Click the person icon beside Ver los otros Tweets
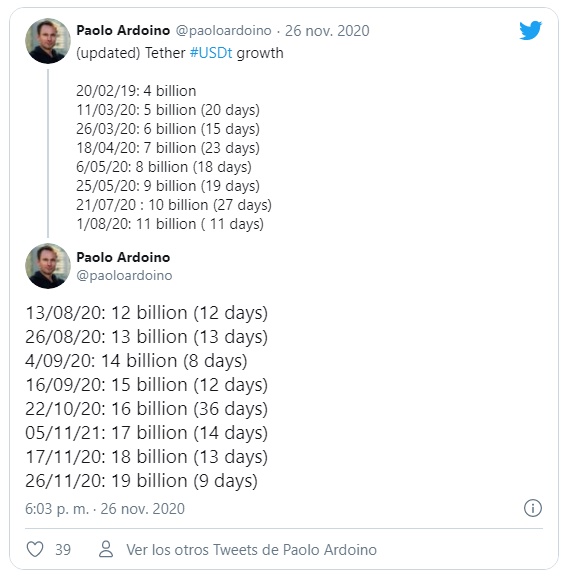The image size is (569, 583). point(106,549)
